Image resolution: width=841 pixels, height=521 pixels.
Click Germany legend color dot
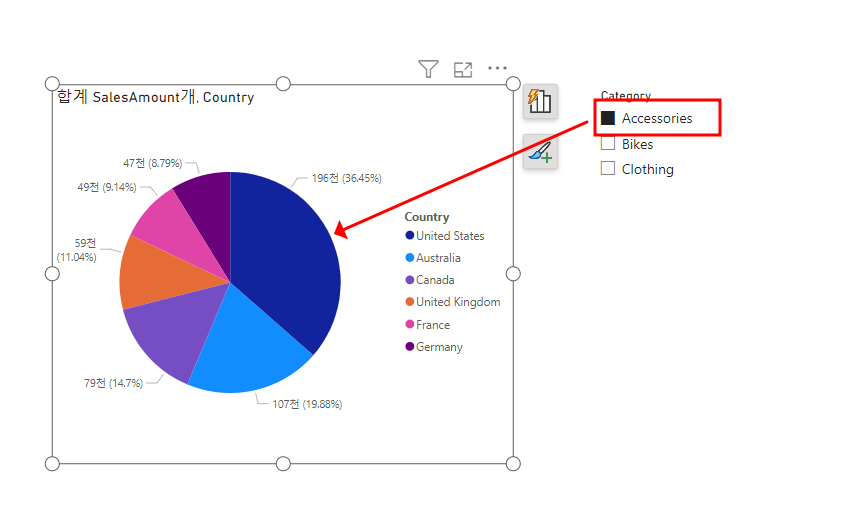[410, 347]
